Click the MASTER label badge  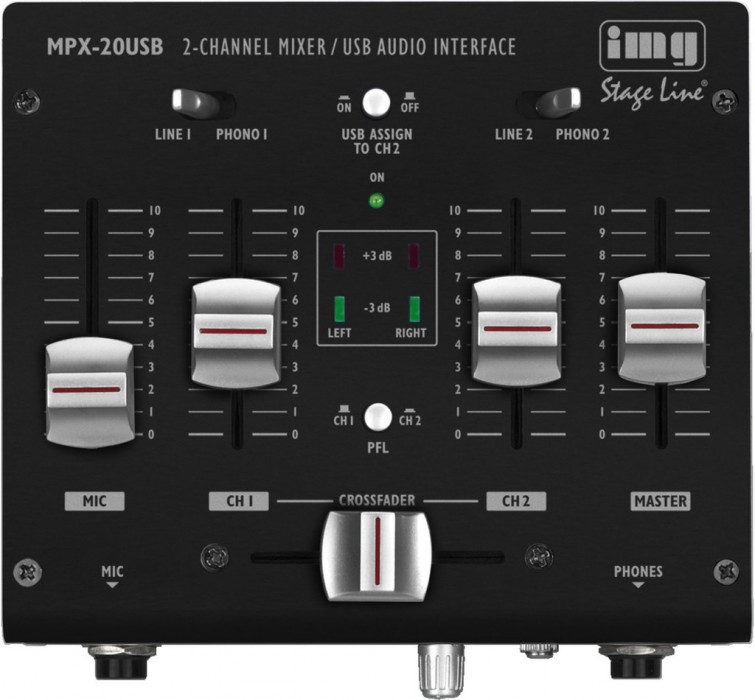tap(660, 501)
